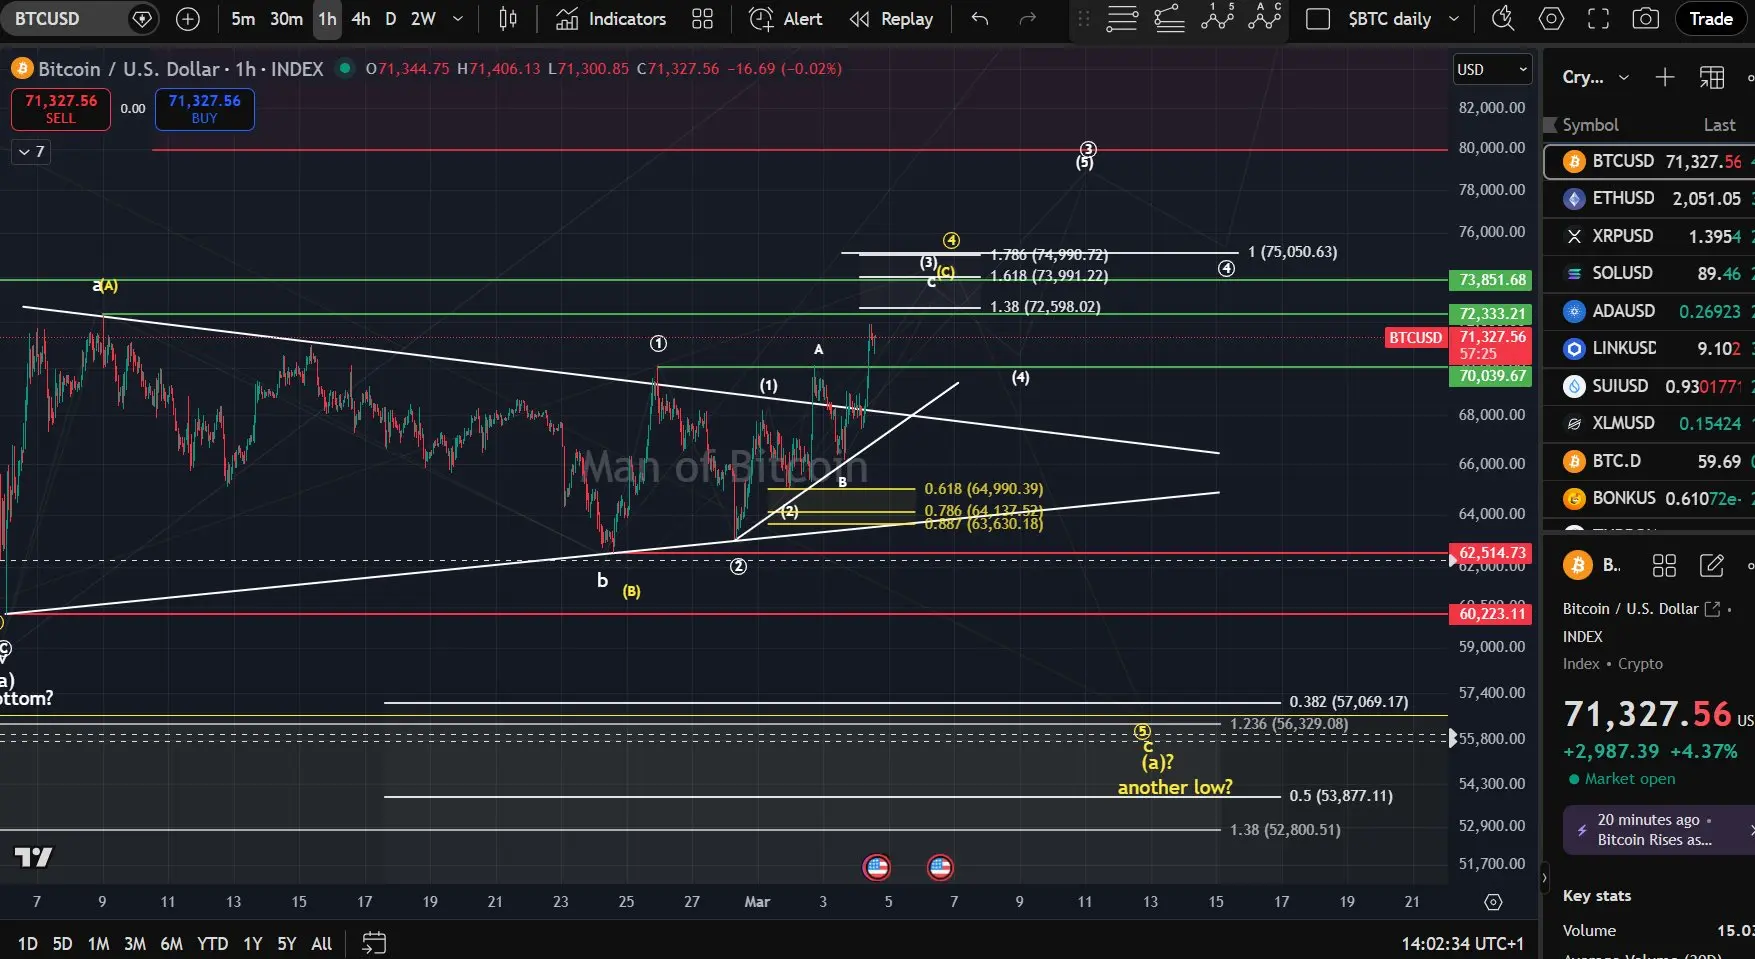Switch chart to 5m timeframe
This screenshot has width=1755, height=959.
pos(243,19)
